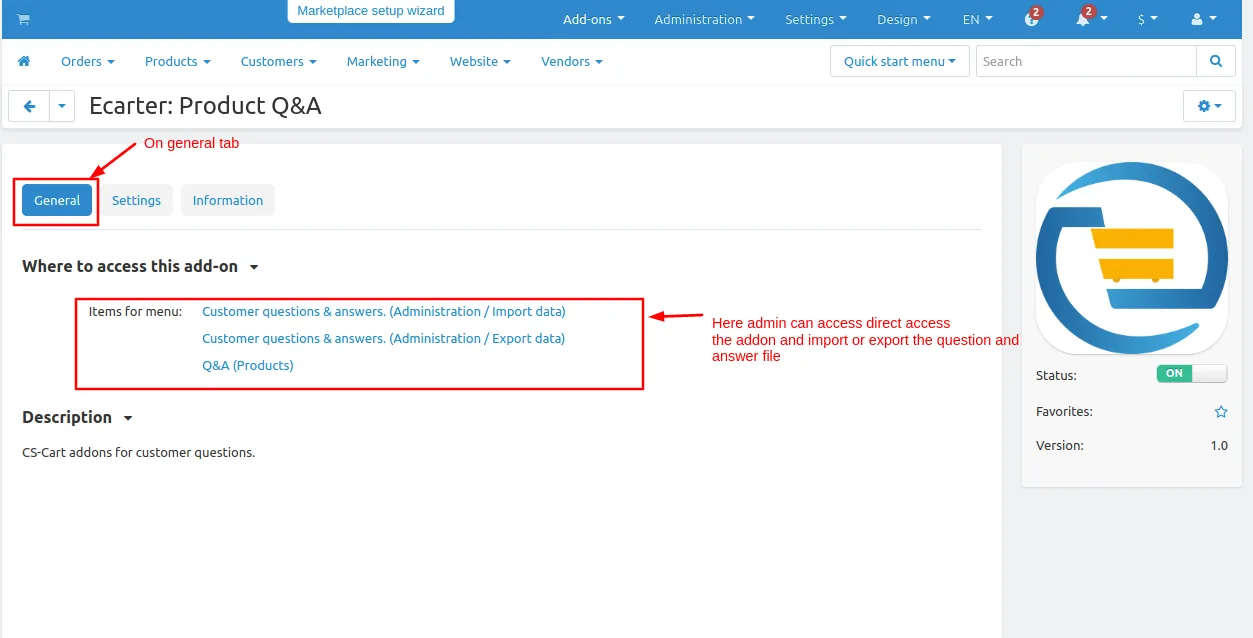Switch to the Information tab
Viewport: 1253px width, 638px height.
(228, 200)
